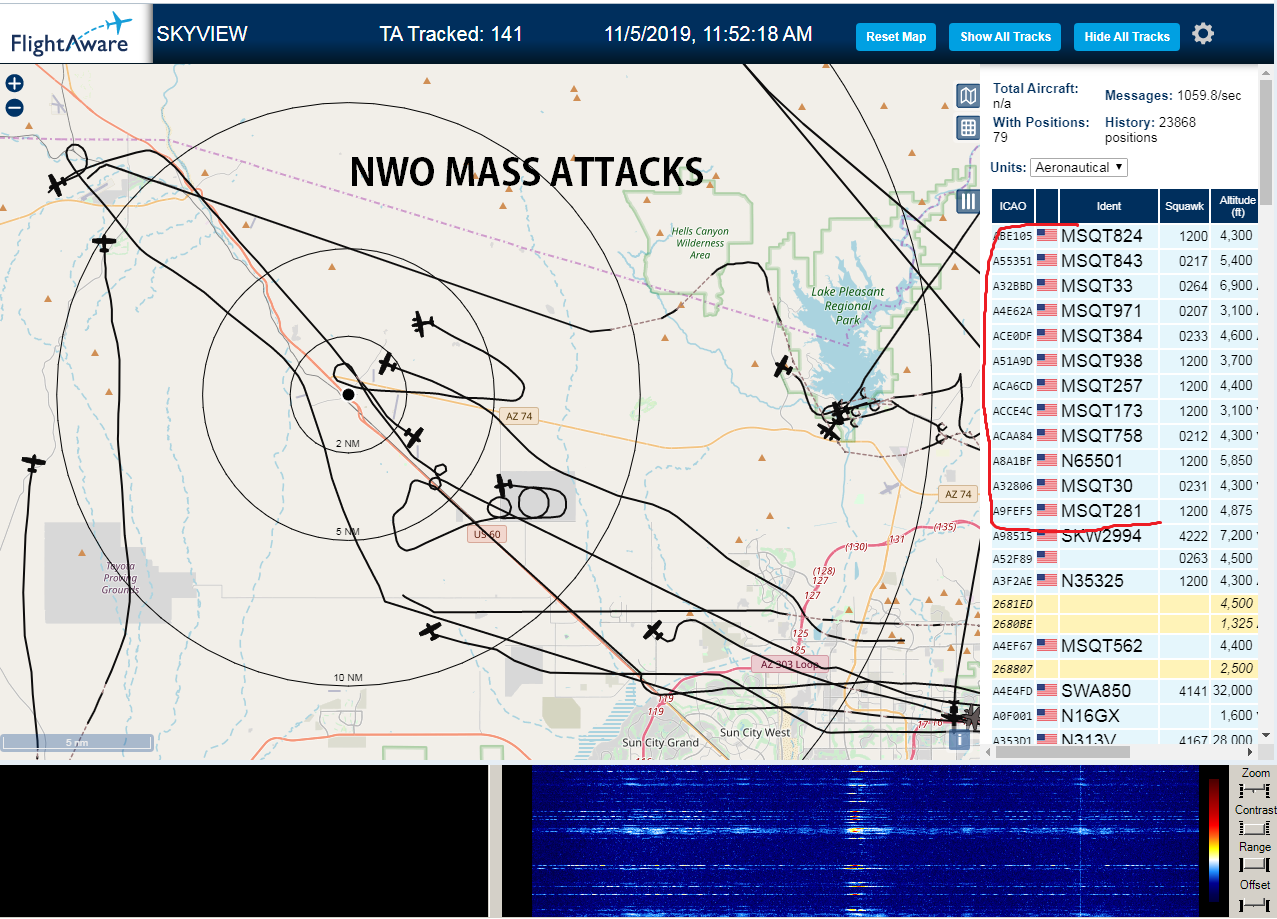Click ICAO code 2680BE in yellow row
Viewport: 1277px width, 919px height.
pyautogui.click(x=1012, y=624)
